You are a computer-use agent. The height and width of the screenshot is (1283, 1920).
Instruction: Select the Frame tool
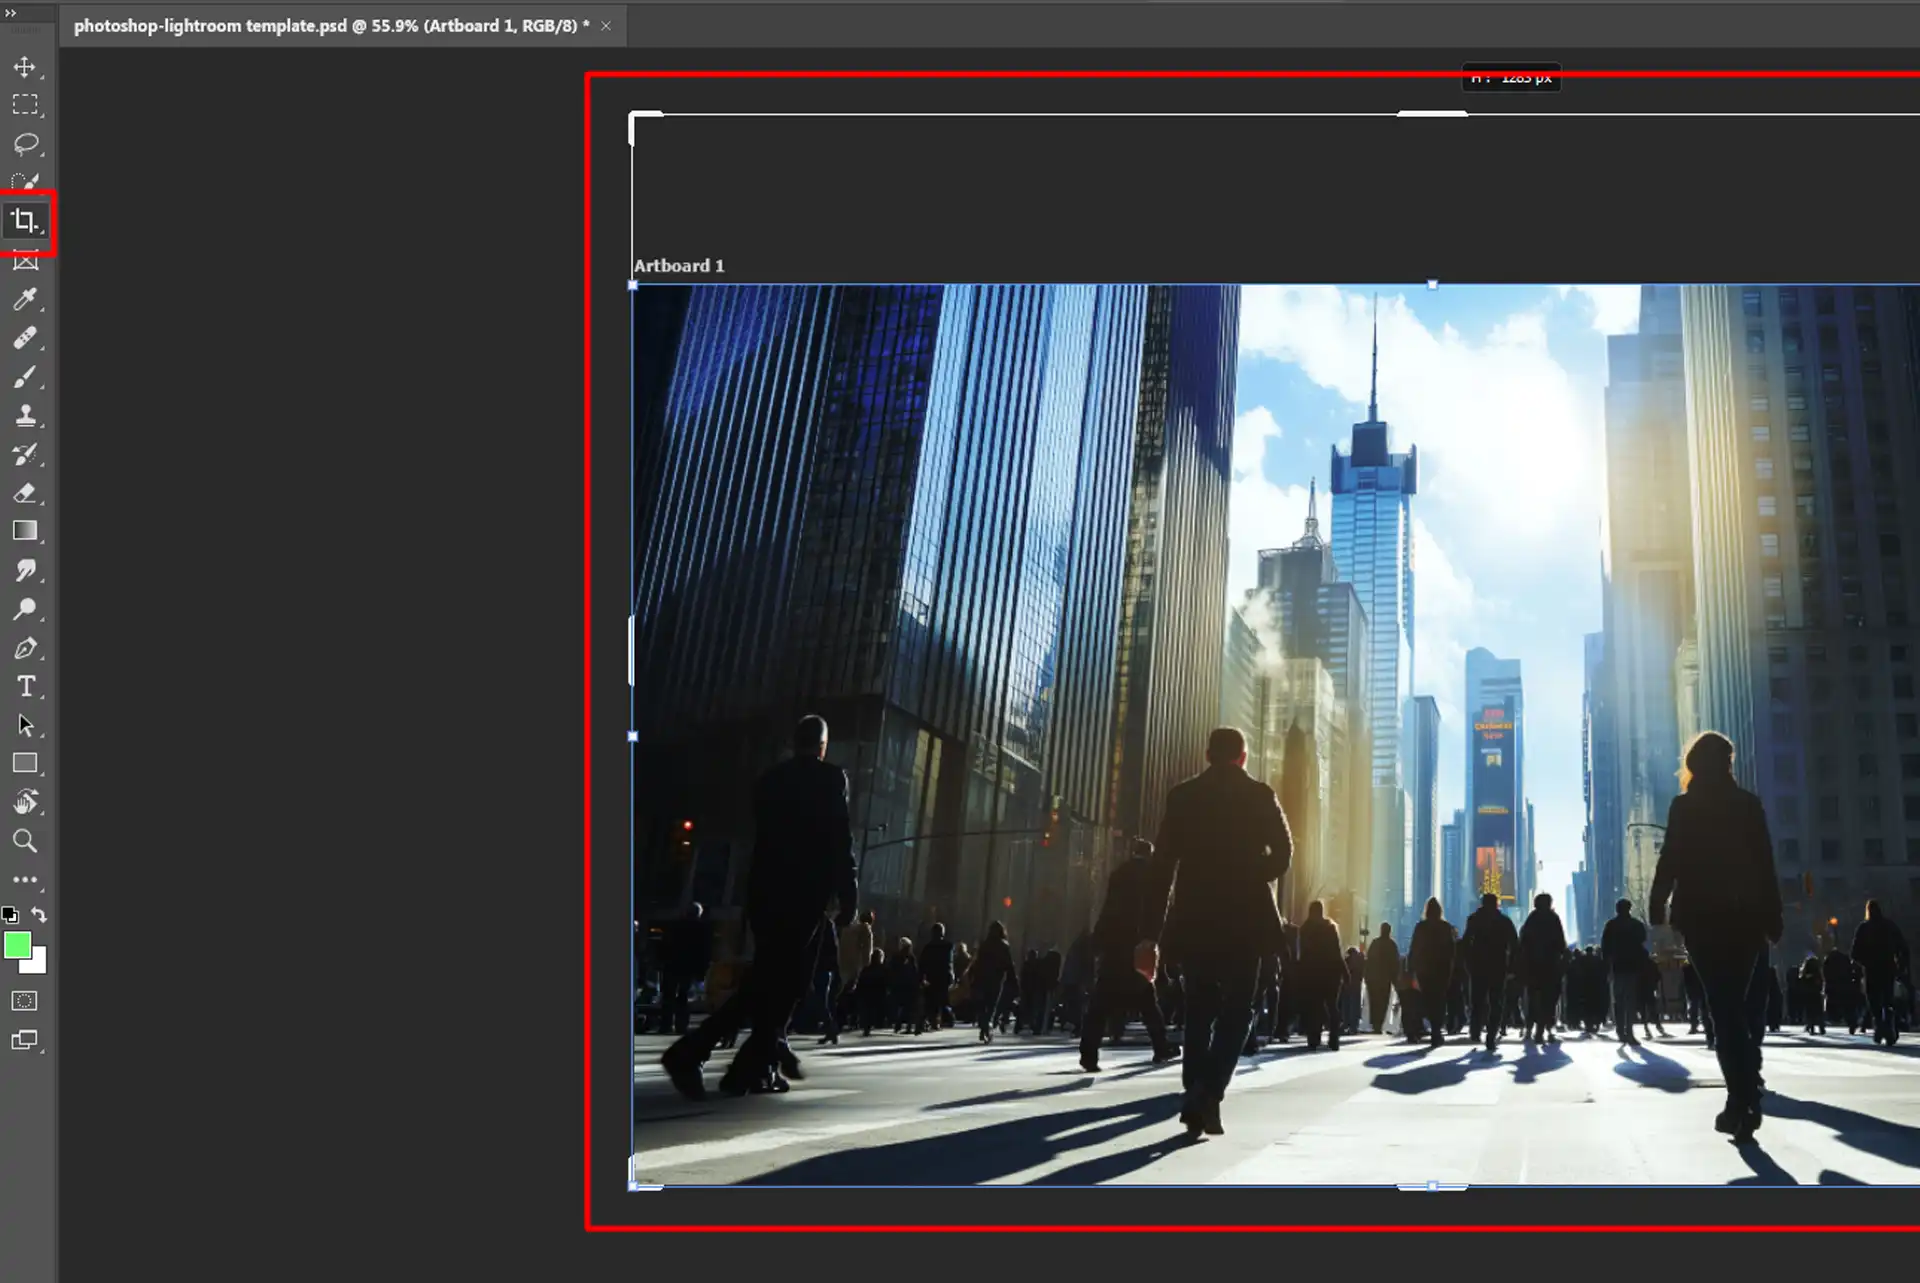pos(25,261)
